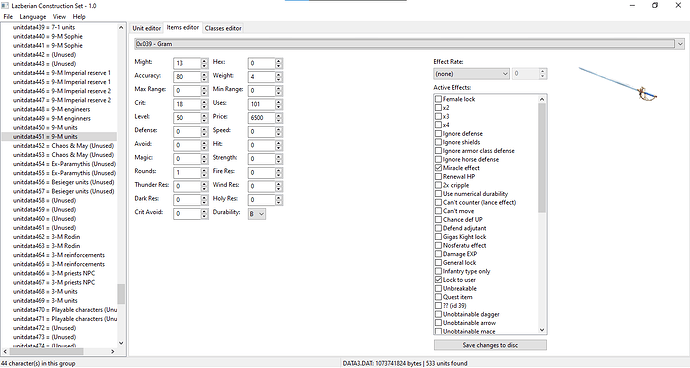
Task: Select unitdata450 = 9-M units
Action: (x=45, y=128)
